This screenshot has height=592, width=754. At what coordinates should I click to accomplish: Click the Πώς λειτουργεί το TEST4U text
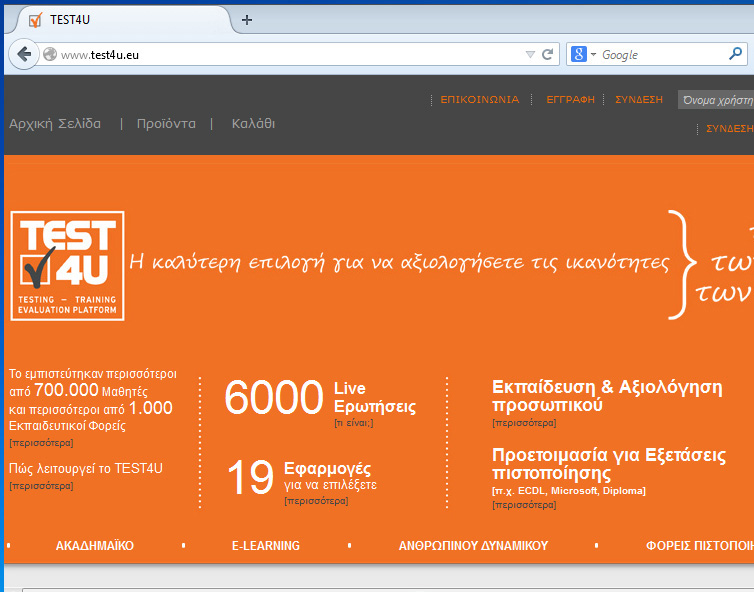point(86,468)
